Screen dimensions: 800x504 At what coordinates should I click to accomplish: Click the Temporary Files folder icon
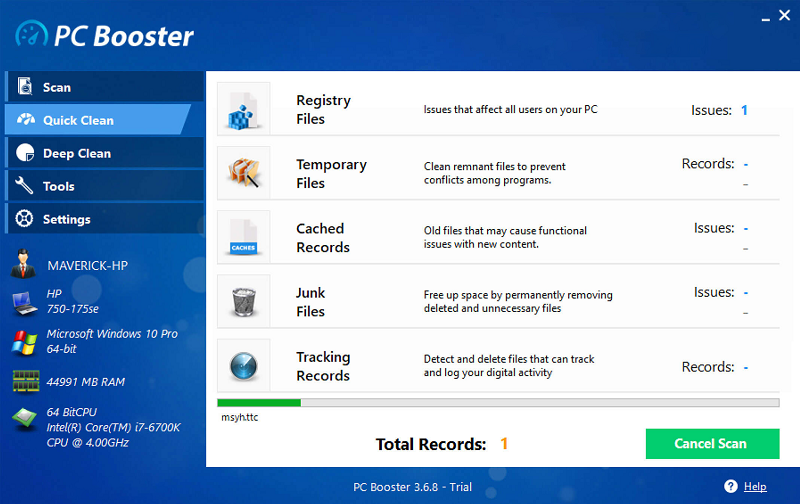pos(243,173)
